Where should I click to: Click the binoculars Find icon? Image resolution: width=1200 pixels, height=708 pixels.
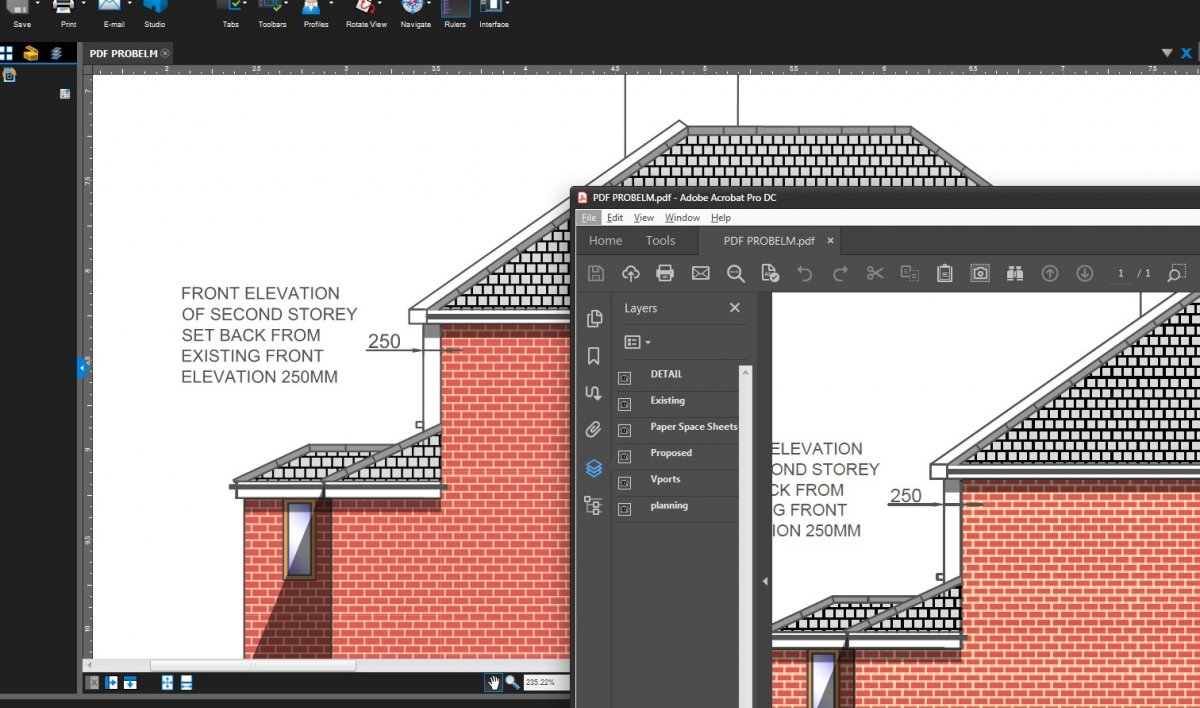[x=1015, y=273]
